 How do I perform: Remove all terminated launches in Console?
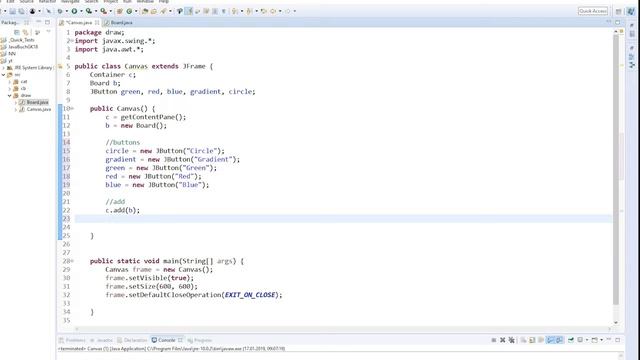pos(511,340)
